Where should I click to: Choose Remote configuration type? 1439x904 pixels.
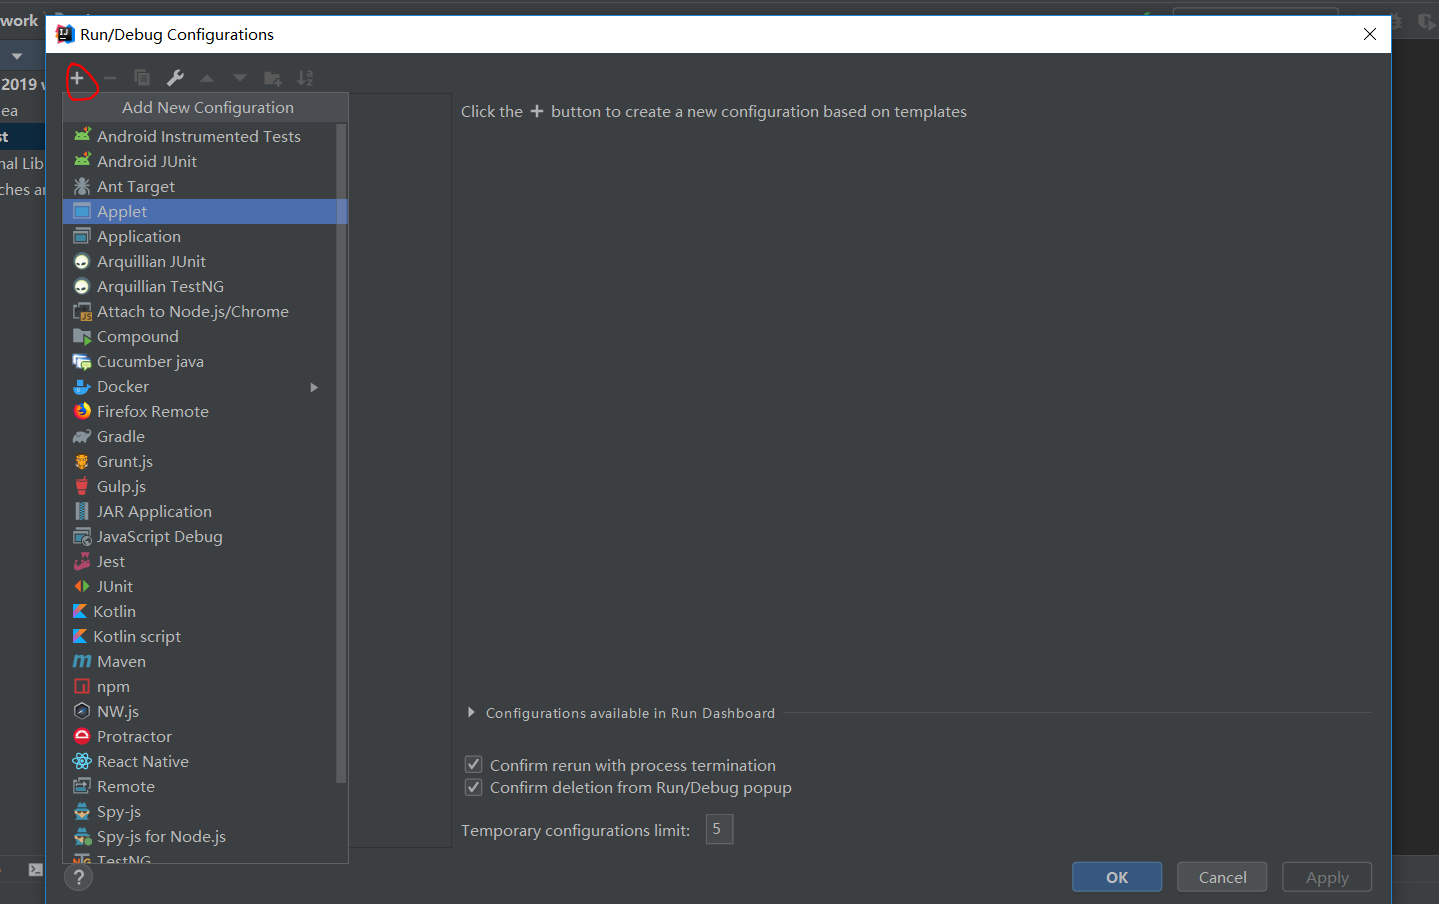(x=205, y=786)
